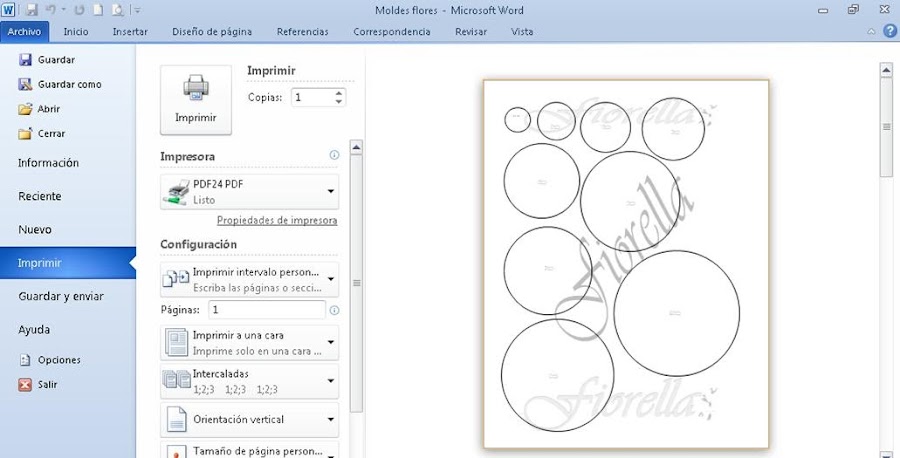Viewport: 900px width, 458px height.
Task: Click the Guardar como floppy icon
Action: coord(25,84)
